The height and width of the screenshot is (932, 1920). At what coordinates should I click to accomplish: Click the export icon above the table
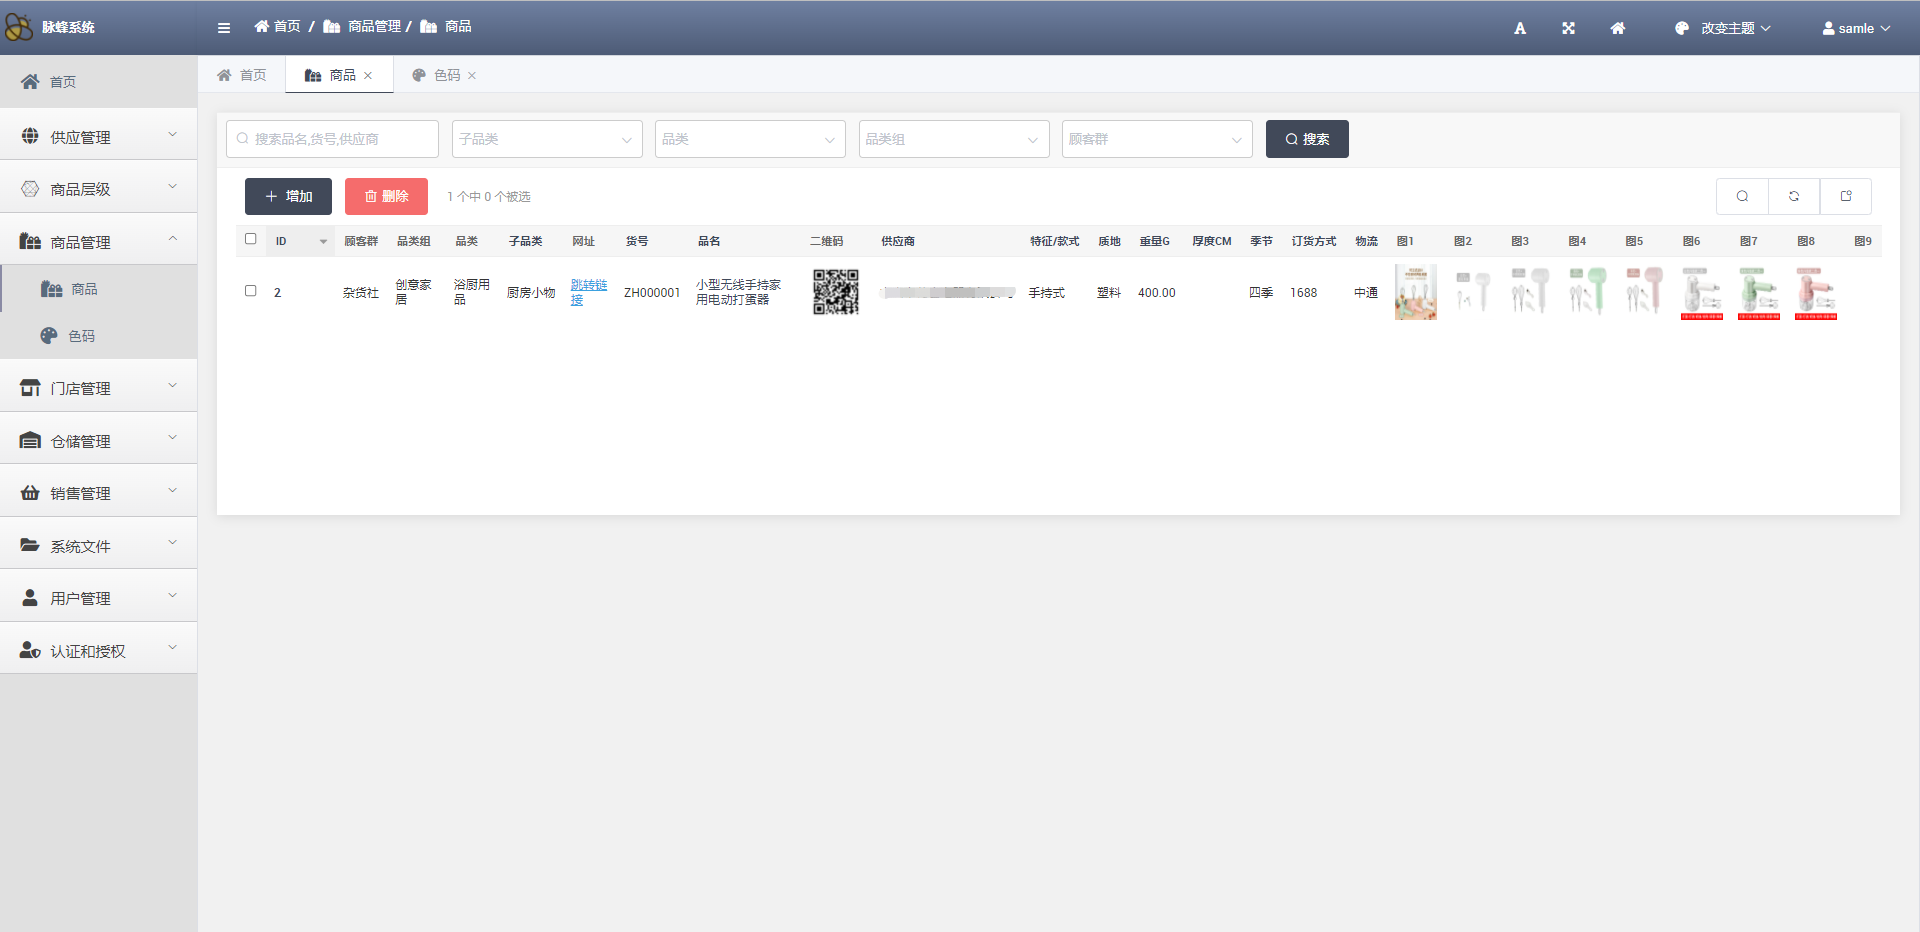(1845, 196)
